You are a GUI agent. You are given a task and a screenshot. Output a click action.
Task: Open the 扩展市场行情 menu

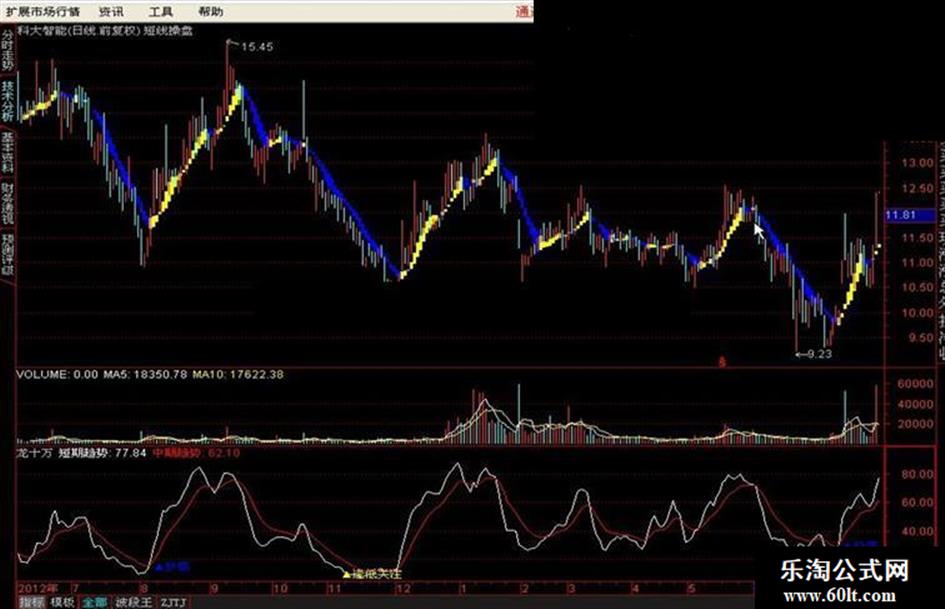click(x=43, y=11)
